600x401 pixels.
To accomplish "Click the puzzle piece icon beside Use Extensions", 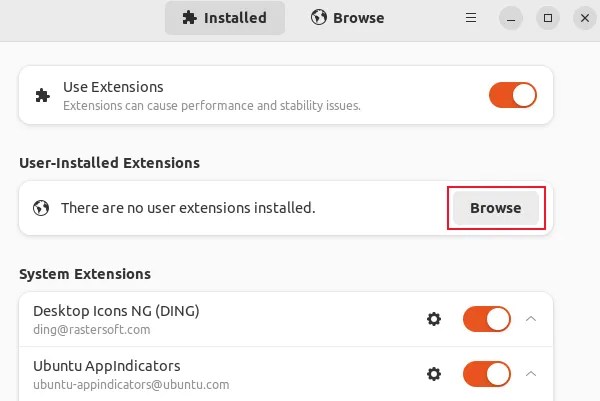I will tap(42, 96).
